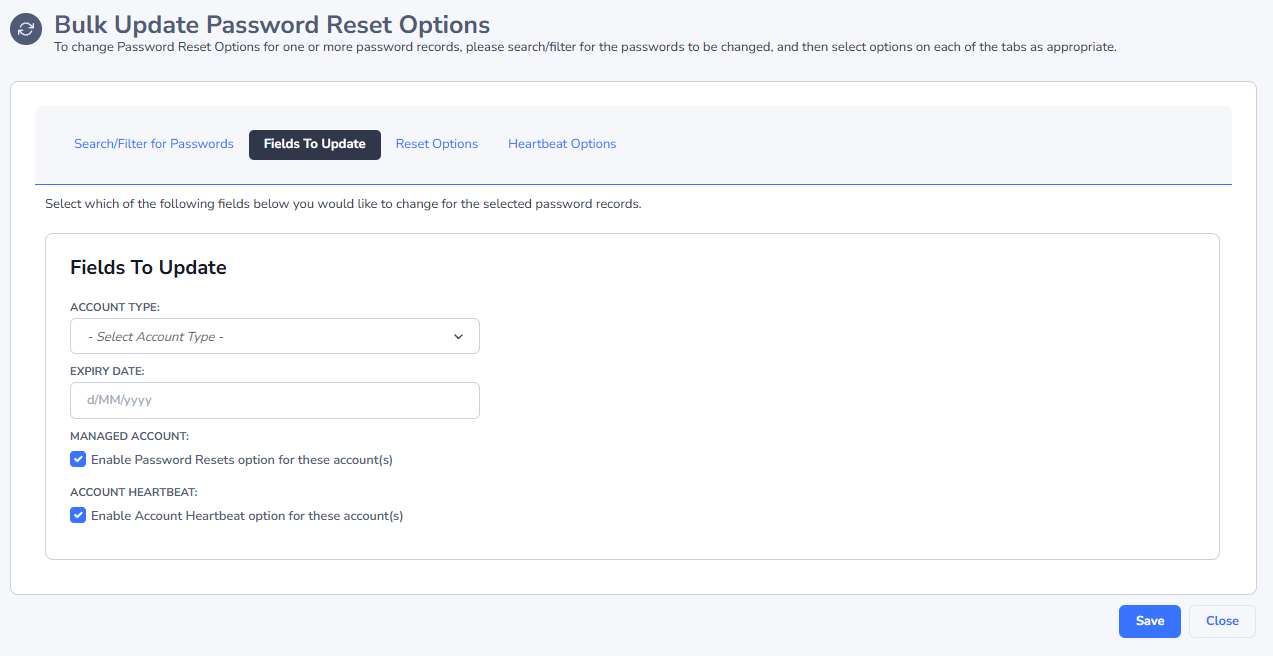Screen dimensions: 1273x656
Task: Uncheck the Enable Account Heartbeat checkbox
Action: point(78,516)
